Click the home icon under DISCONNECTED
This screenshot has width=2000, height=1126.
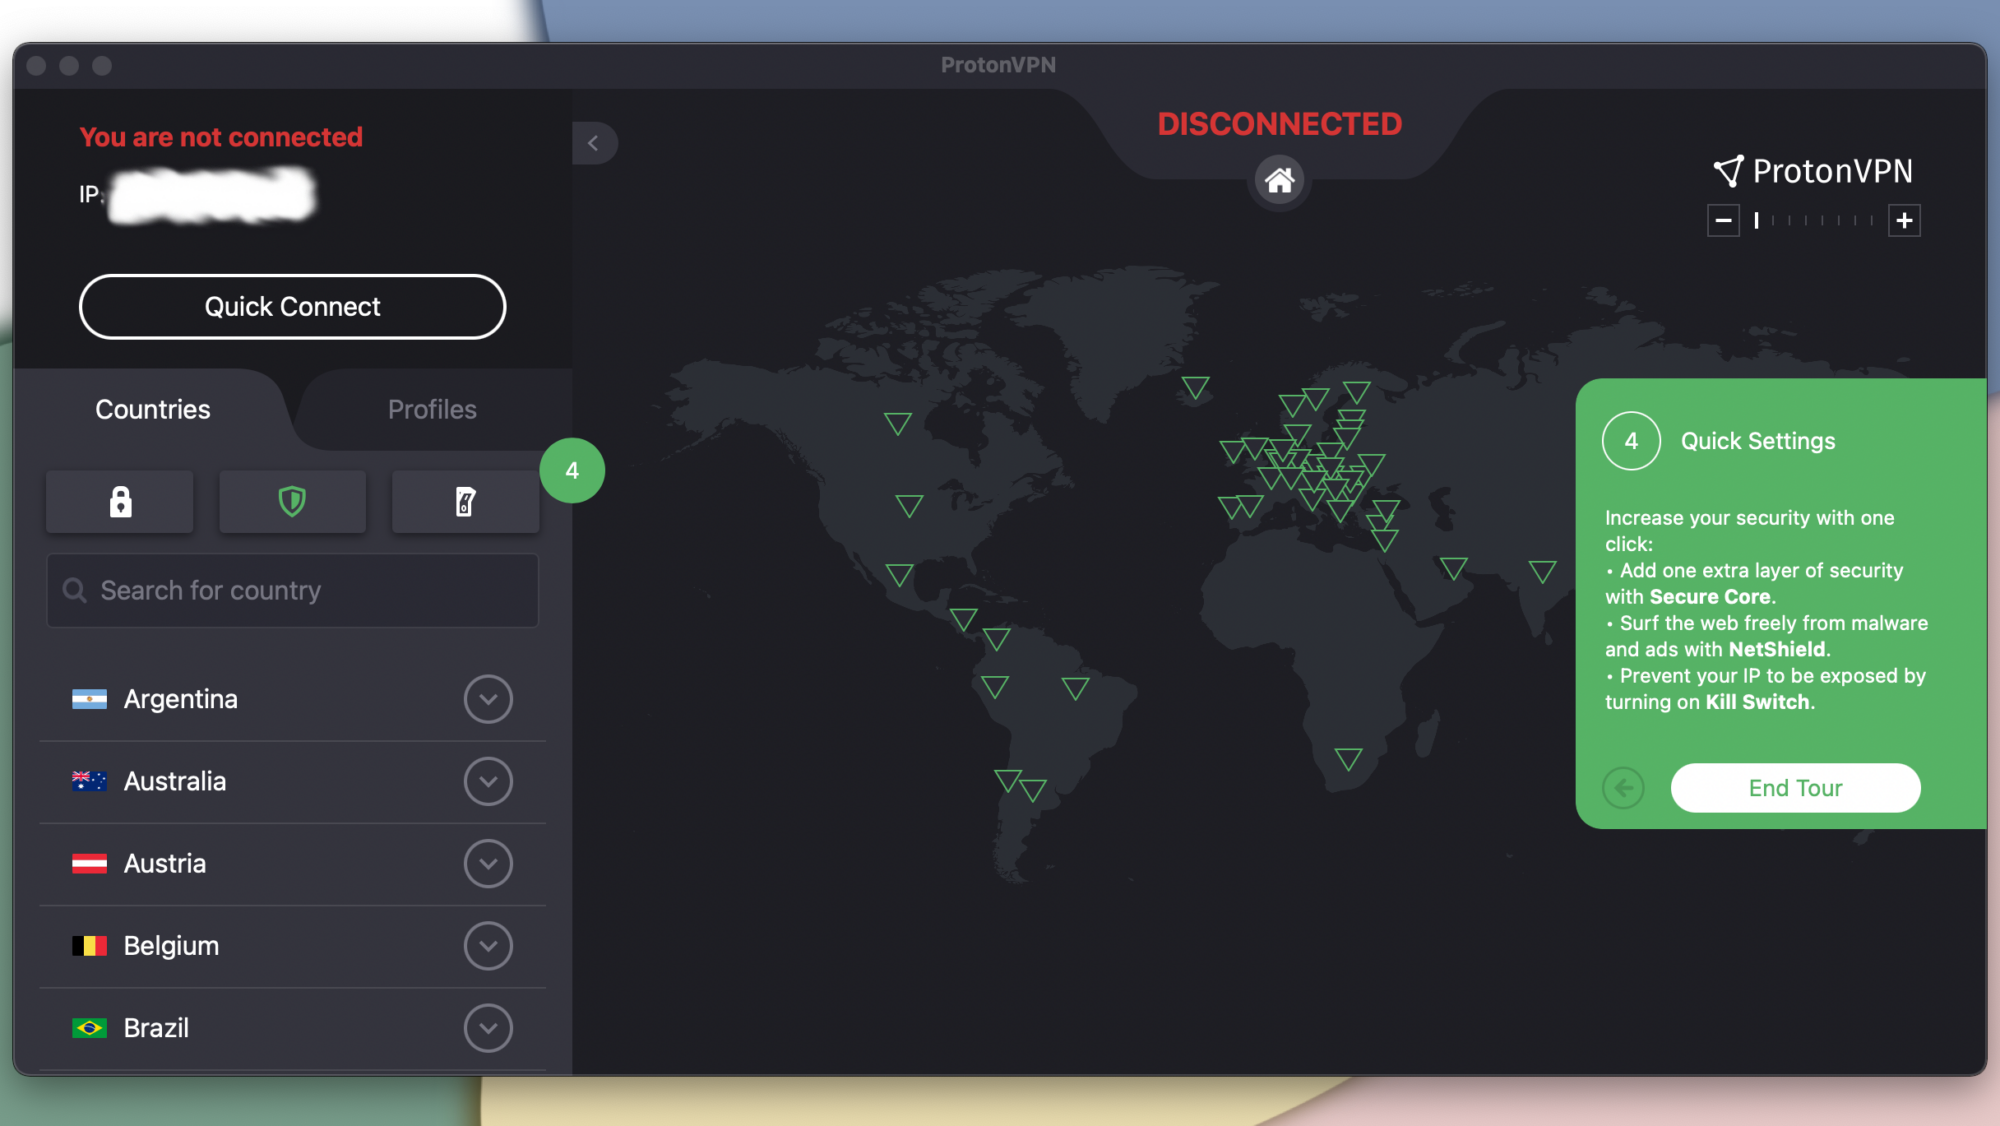pos(1279,180)
